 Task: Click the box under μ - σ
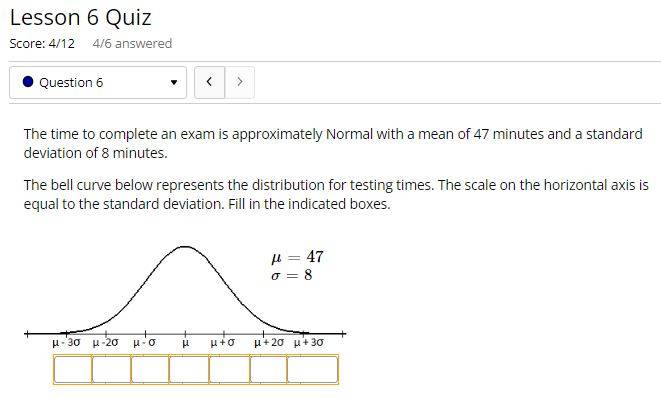(150, 369)
